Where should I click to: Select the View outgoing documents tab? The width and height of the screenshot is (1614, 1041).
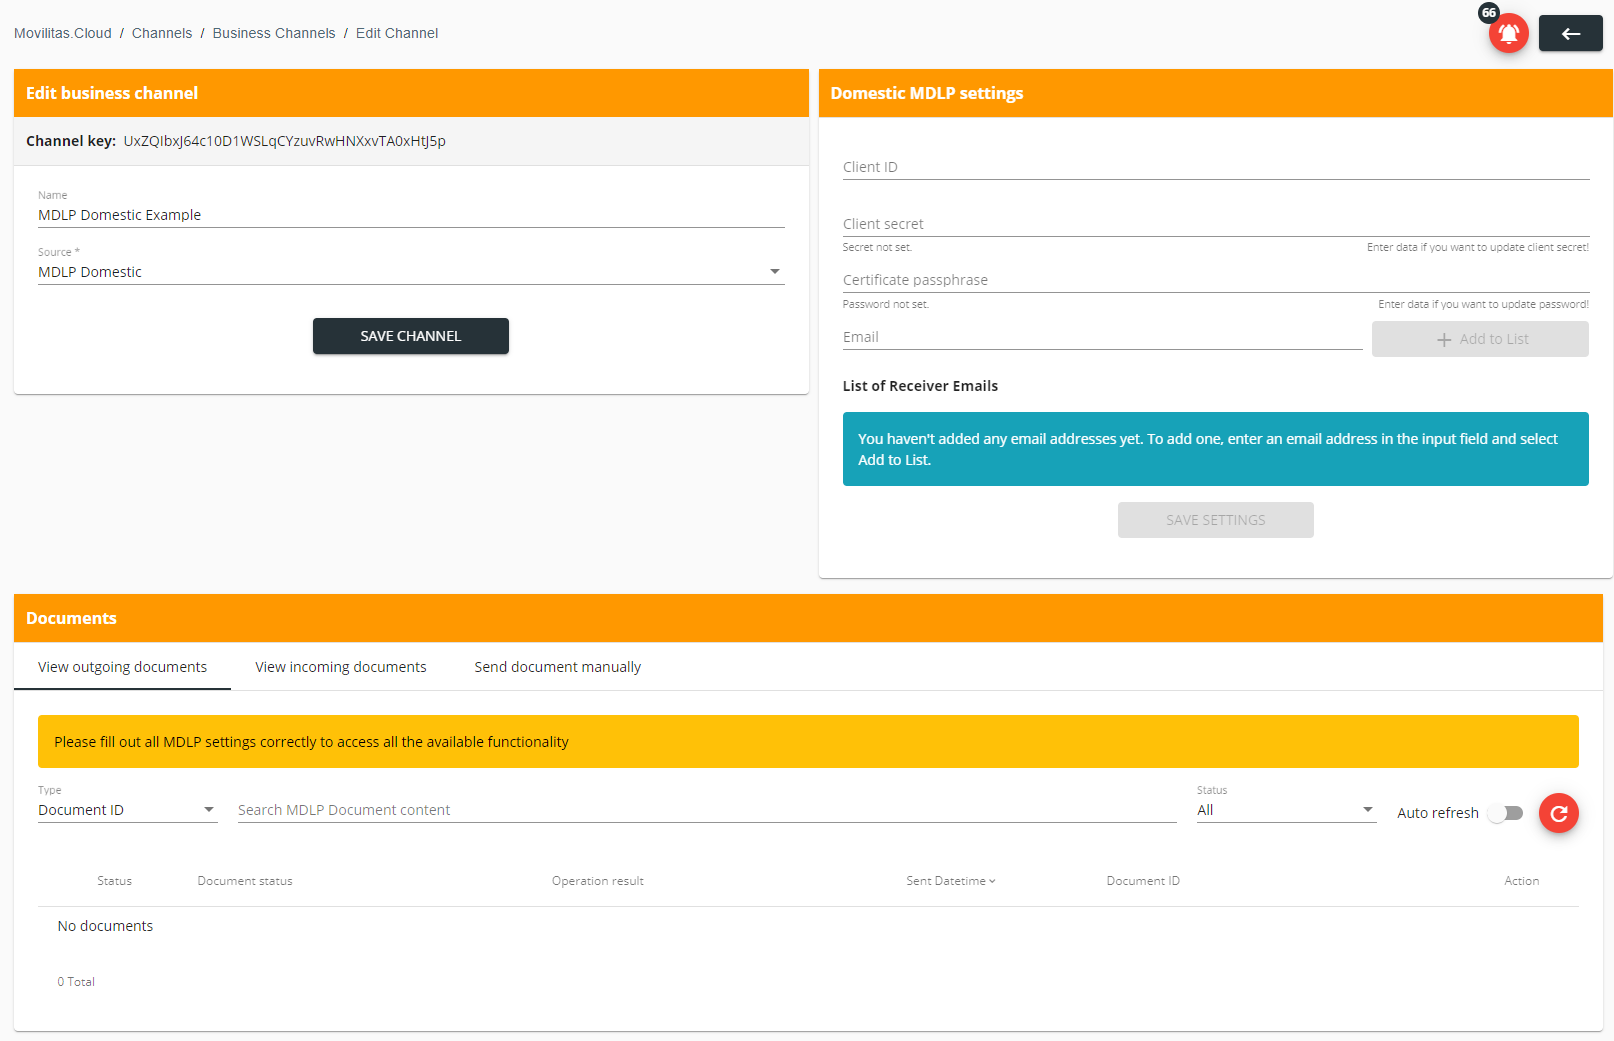pyautogui.click(x=121, y=666)
